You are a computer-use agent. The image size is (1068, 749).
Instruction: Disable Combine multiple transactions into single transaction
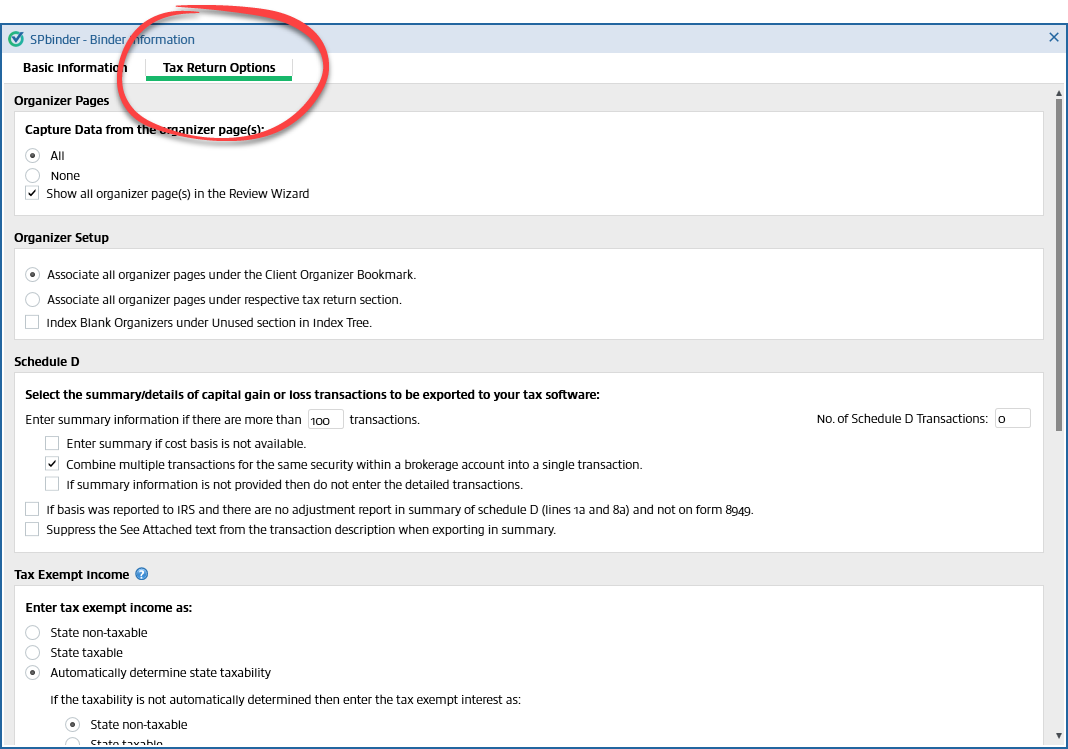(51, 464)
